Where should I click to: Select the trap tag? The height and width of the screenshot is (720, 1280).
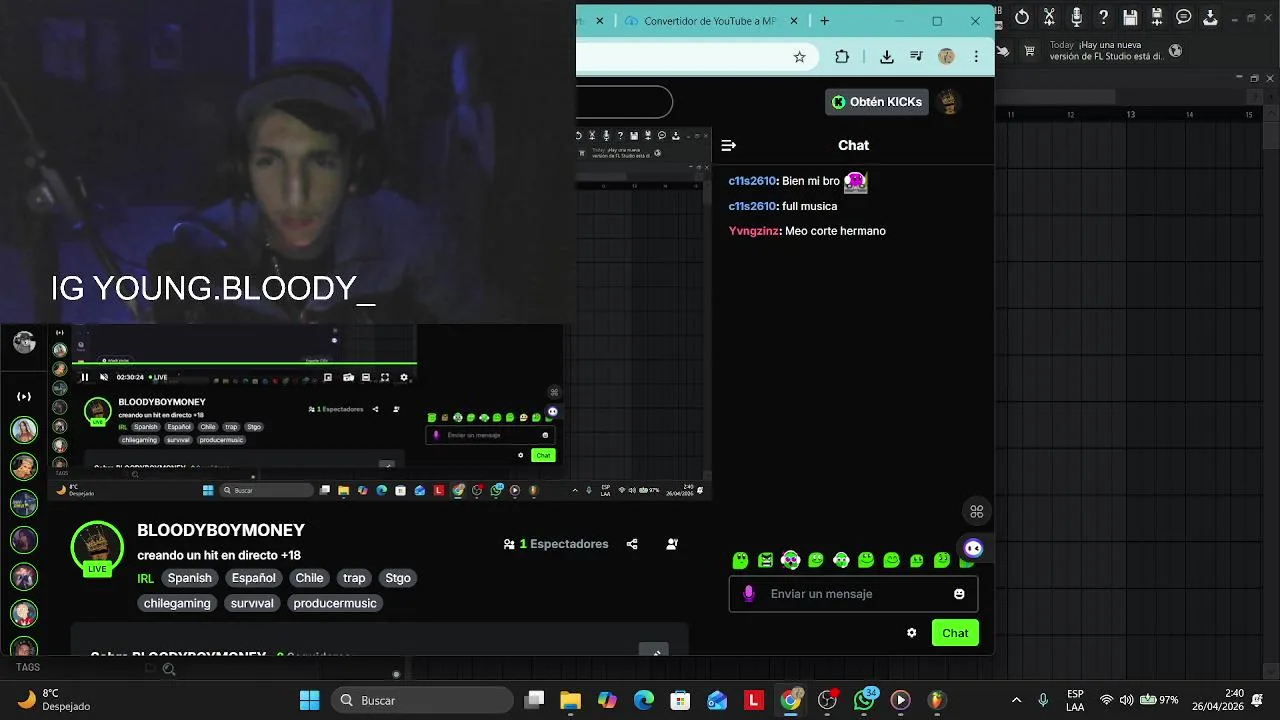tap(354, 578)
